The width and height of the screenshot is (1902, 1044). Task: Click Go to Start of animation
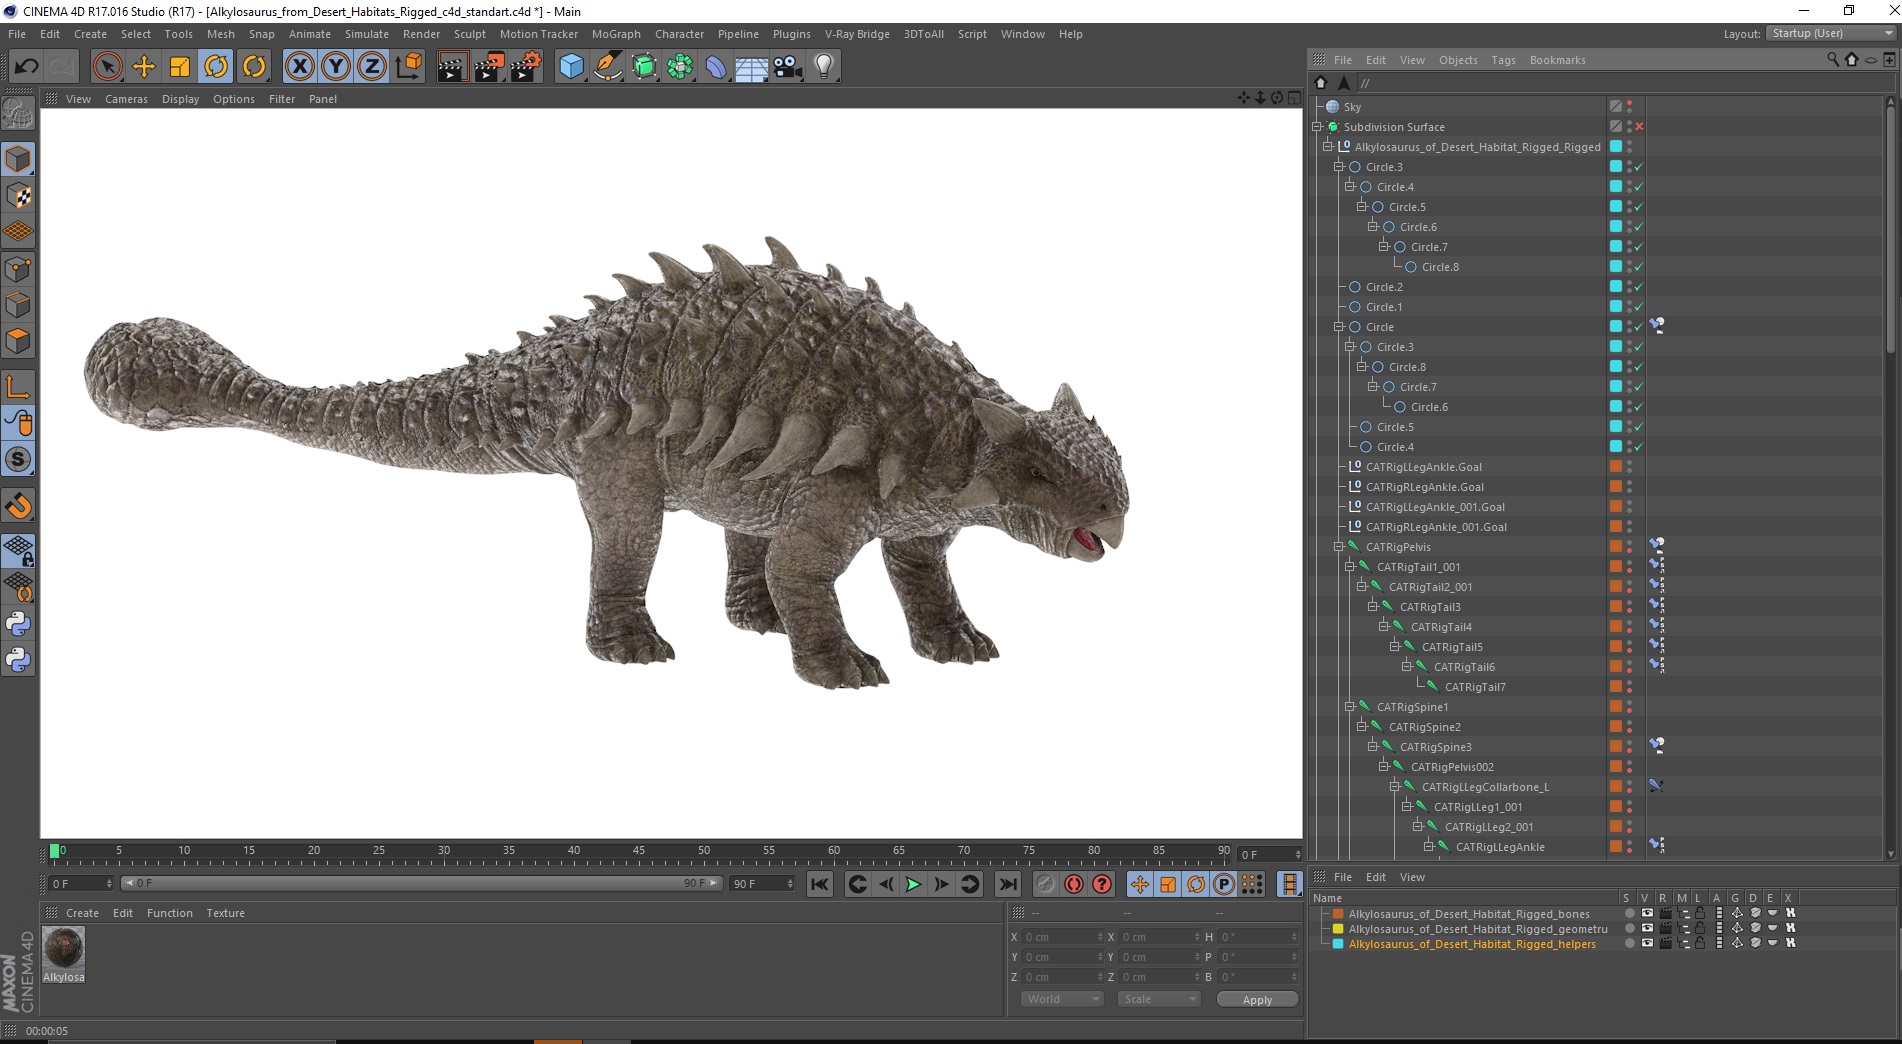click(820, 884)
